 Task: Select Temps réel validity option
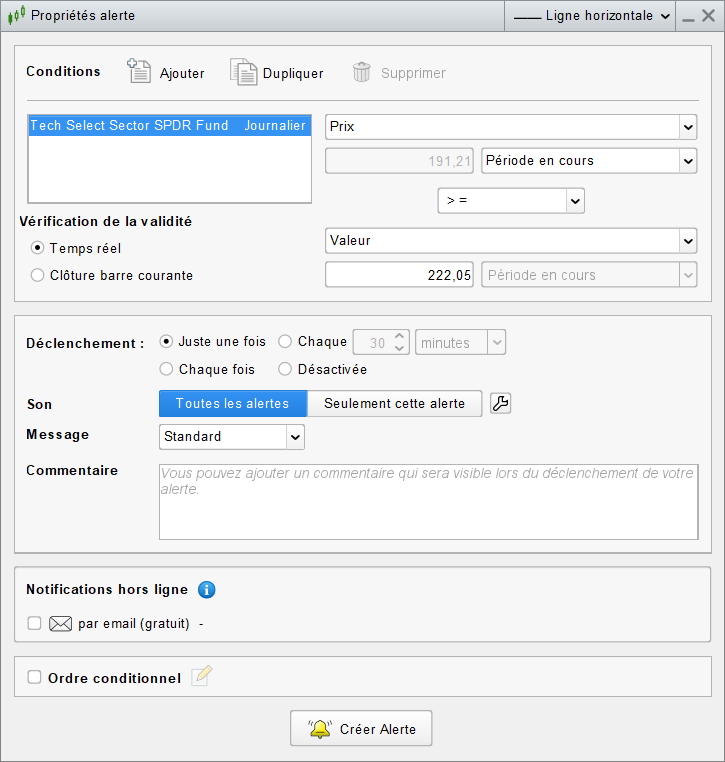coord(37,248)
